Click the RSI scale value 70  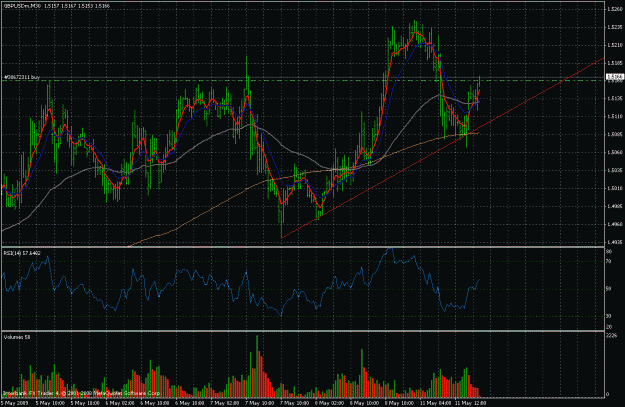pos(609,262)
